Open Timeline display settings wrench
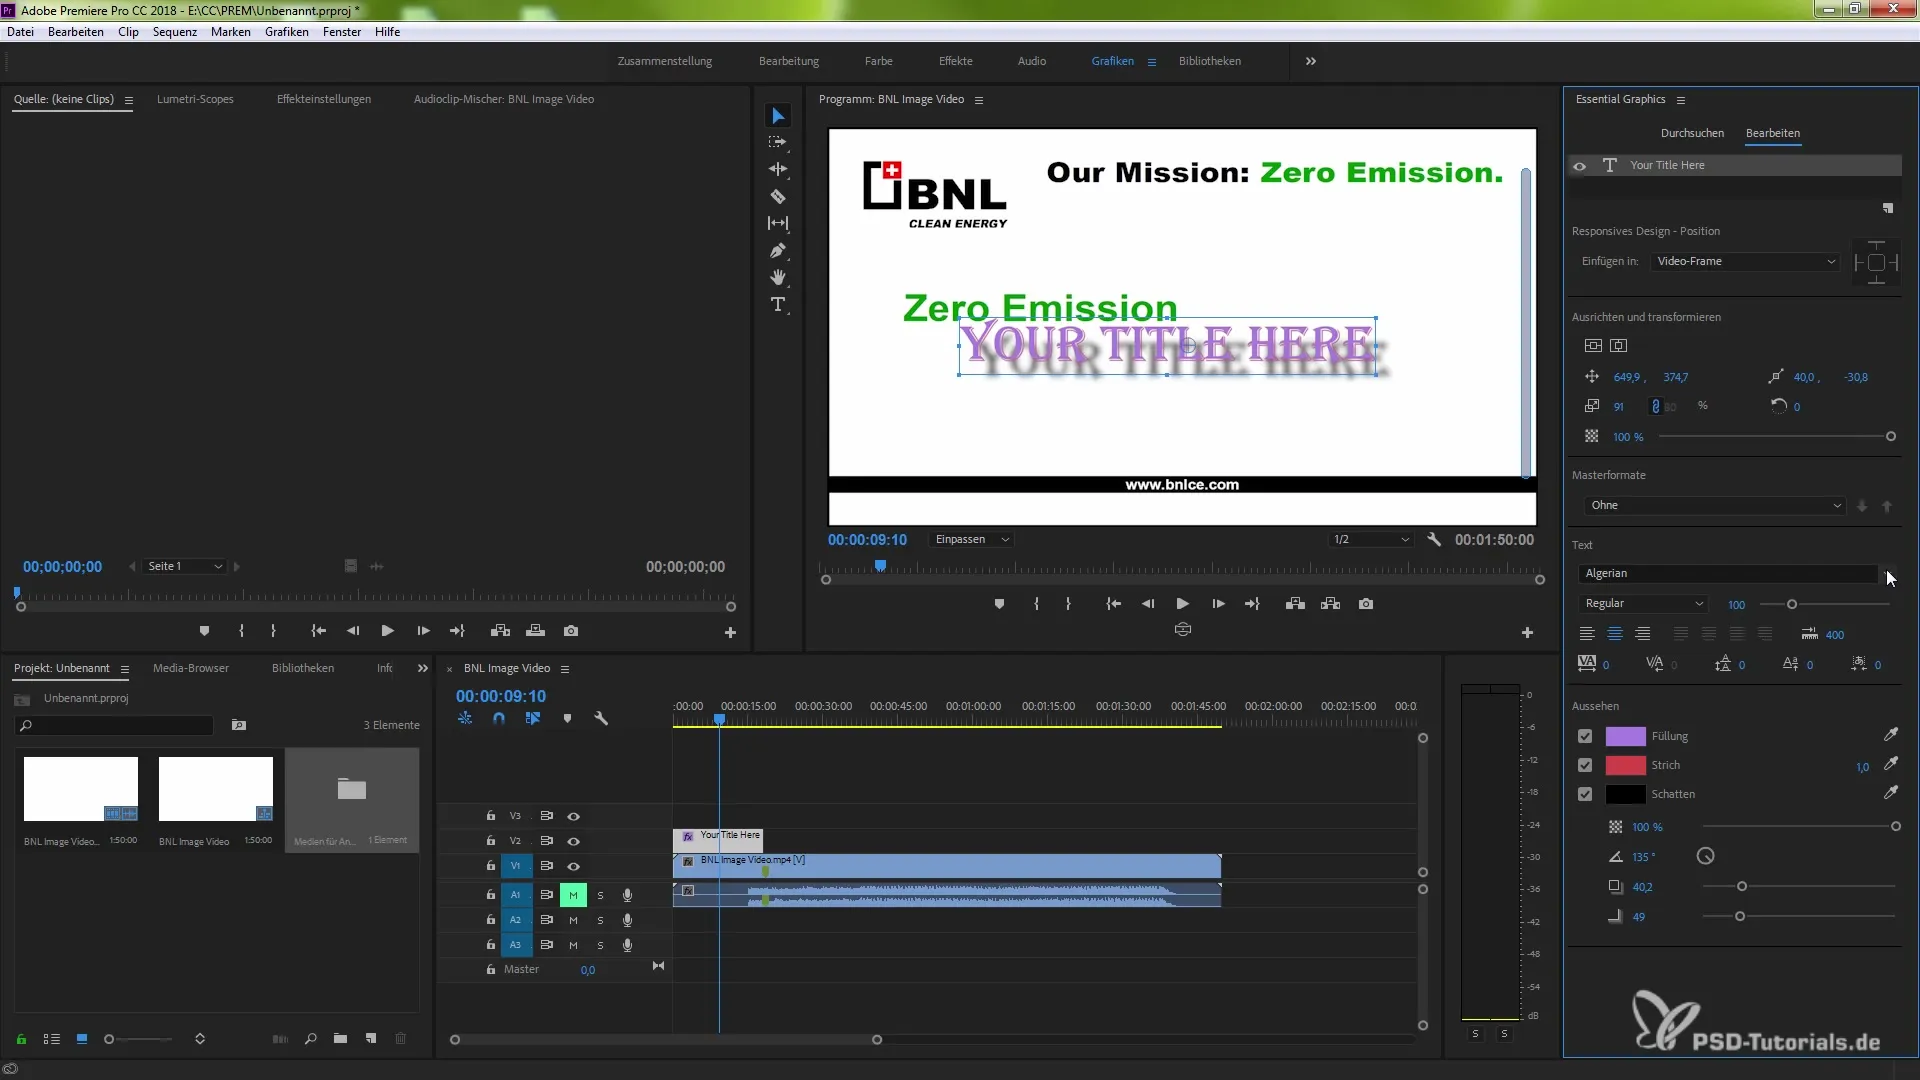The image size is (1920, 1080). [601, 718]
